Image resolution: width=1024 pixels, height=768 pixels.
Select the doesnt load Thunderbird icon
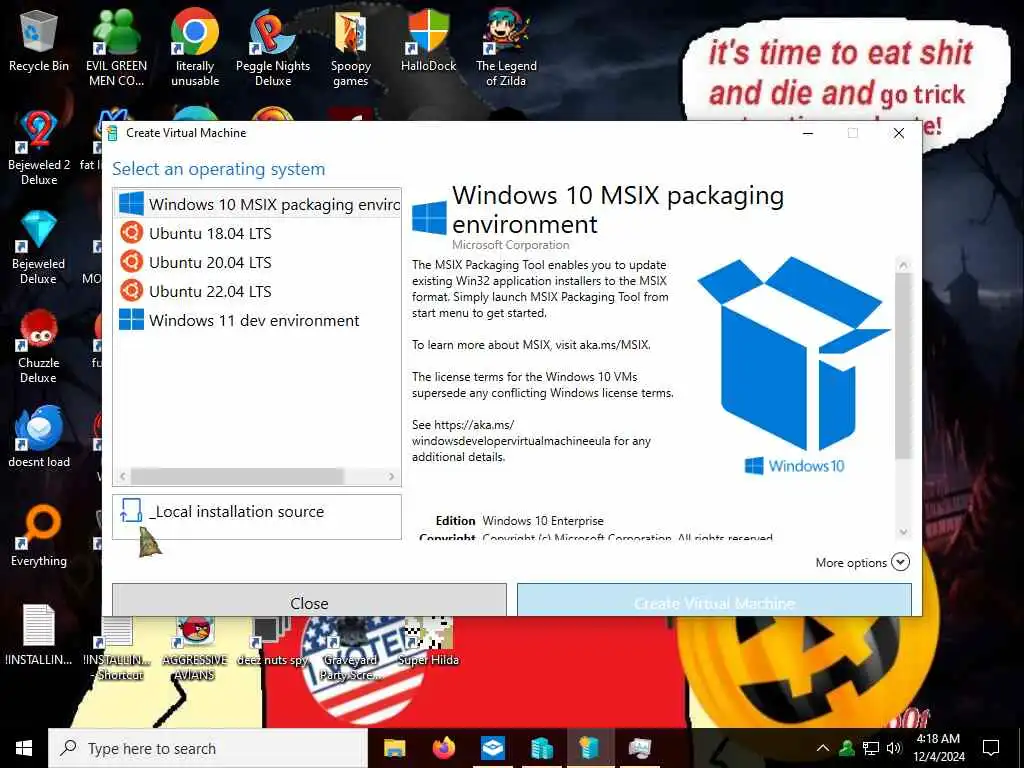point(39,436)
